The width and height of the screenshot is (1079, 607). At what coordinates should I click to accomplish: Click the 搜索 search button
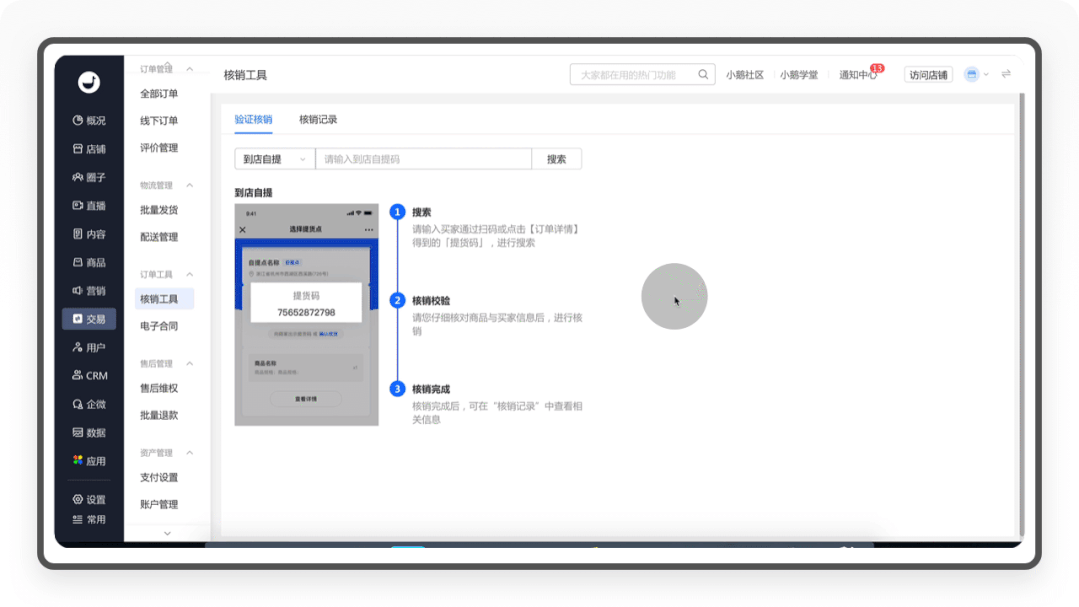(x=556, y=159)
